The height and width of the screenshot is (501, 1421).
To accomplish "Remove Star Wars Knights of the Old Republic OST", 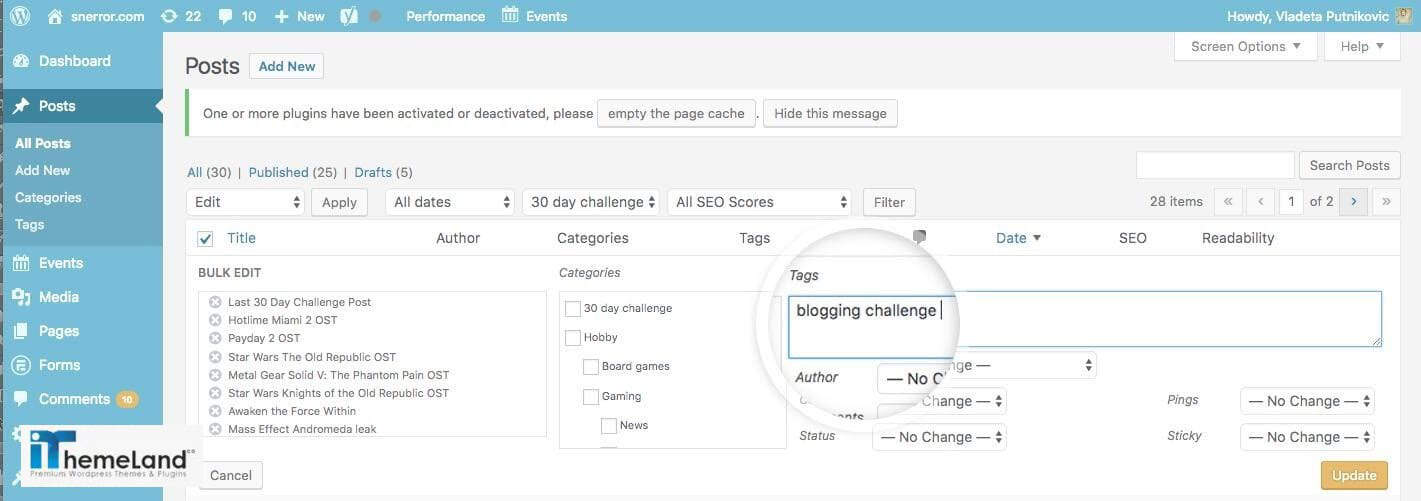I will point(215,393).
